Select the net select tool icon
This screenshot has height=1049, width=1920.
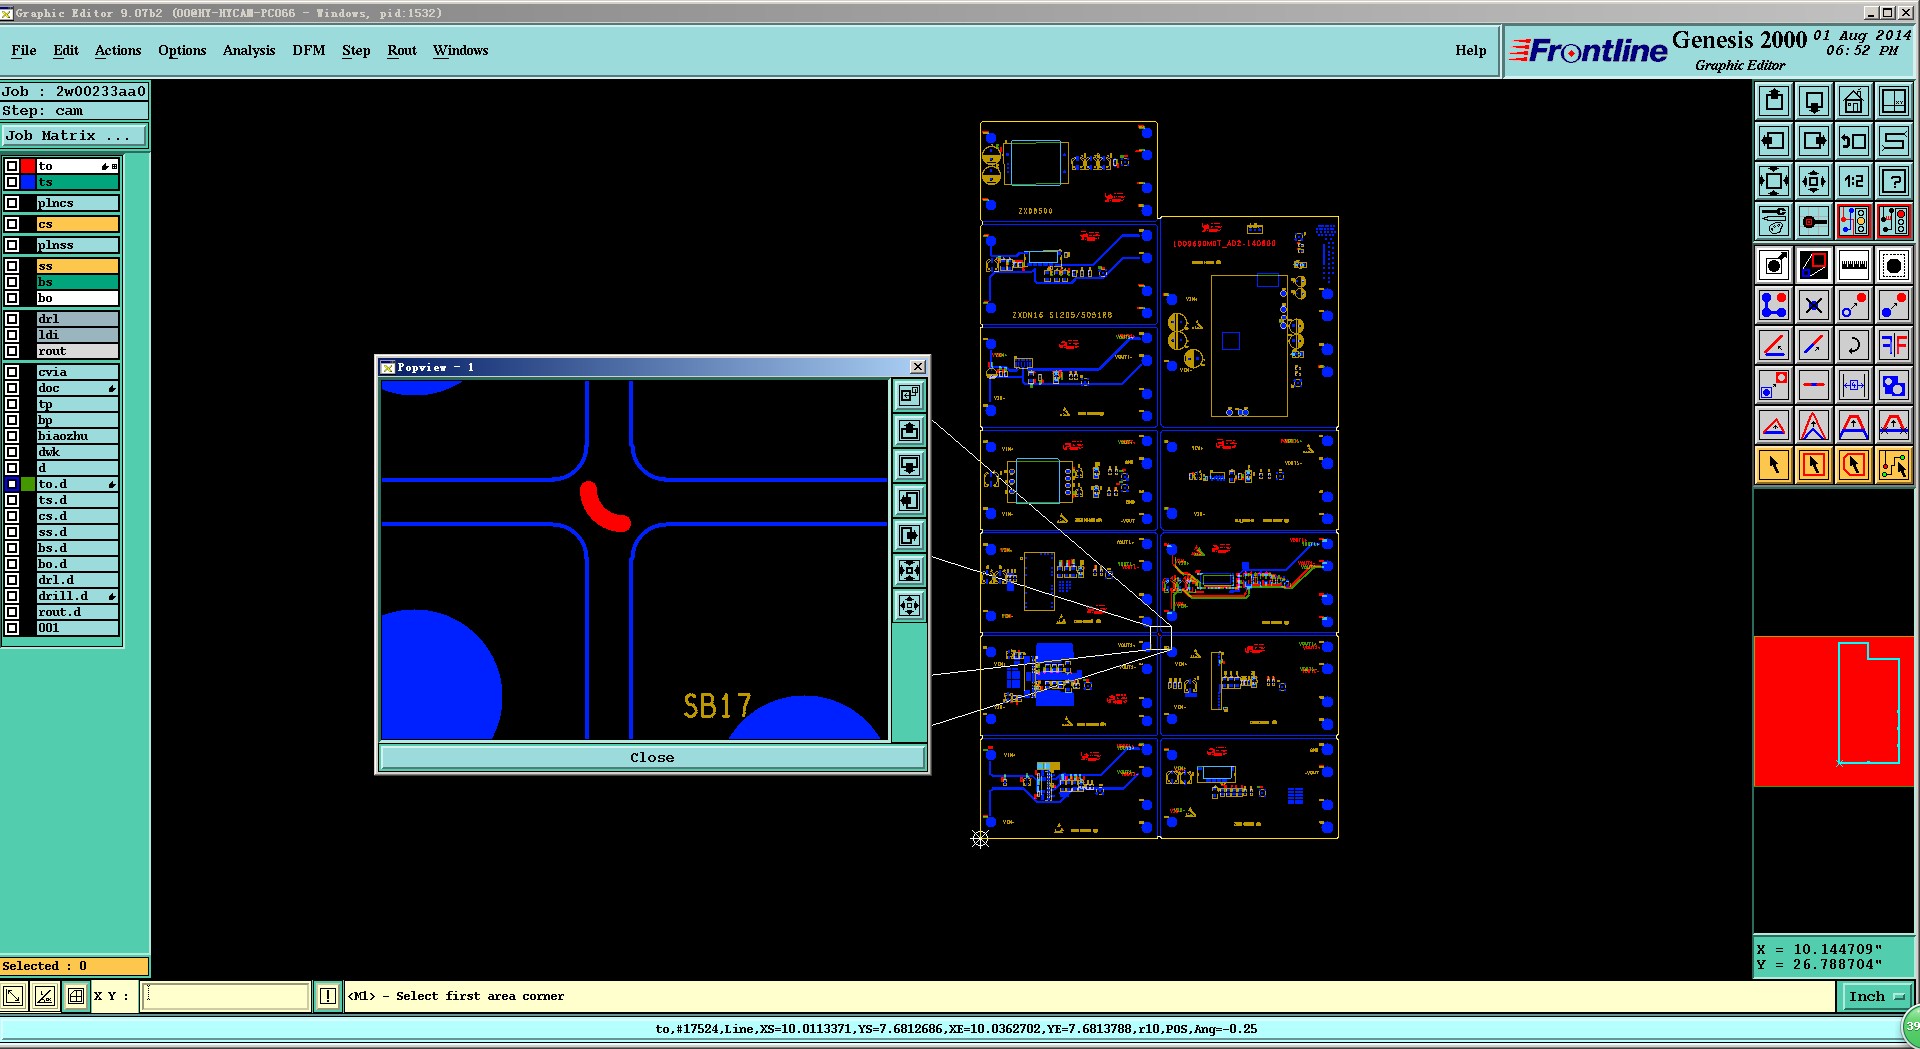[1894, 465]
